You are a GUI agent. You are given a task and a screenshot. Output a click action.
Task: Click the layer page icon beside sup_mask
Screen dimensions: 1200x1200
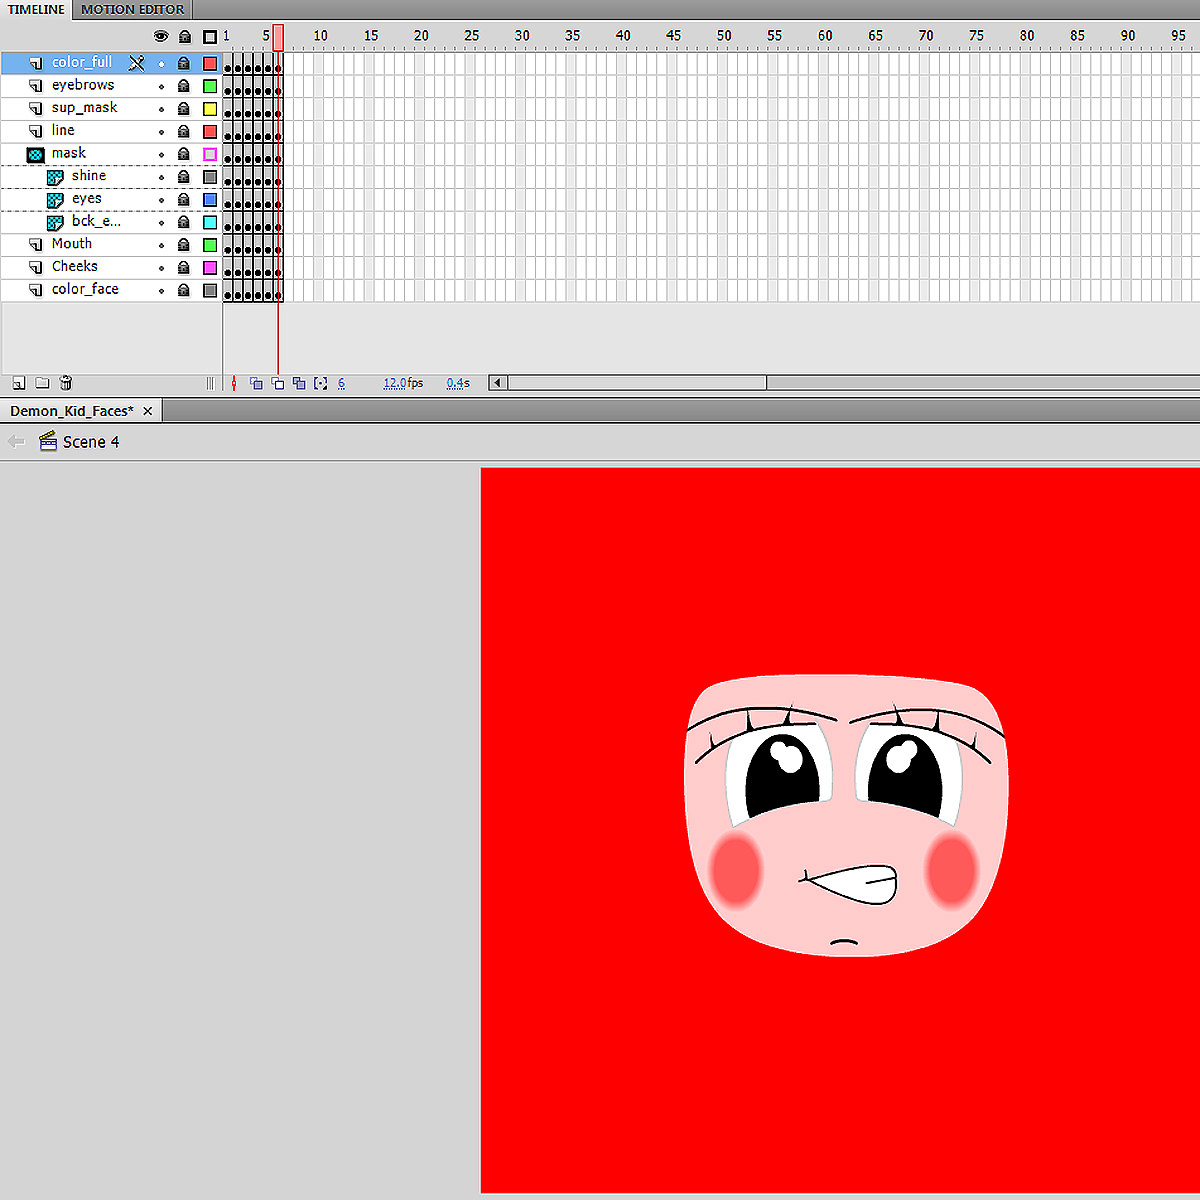click(36, 108)
